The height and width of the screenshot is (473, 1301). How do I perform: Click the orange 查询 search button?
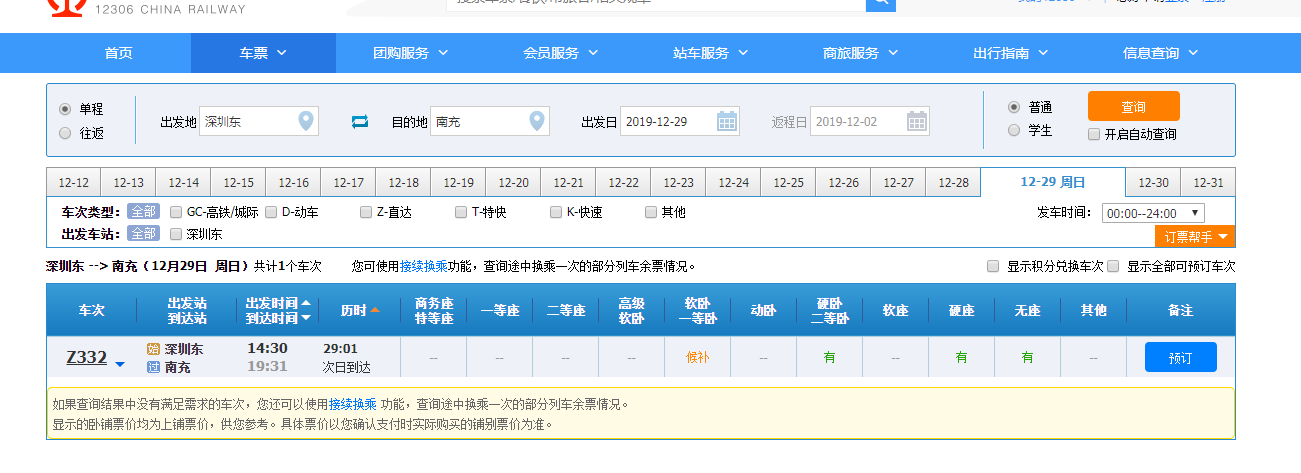click(1133, 107)
